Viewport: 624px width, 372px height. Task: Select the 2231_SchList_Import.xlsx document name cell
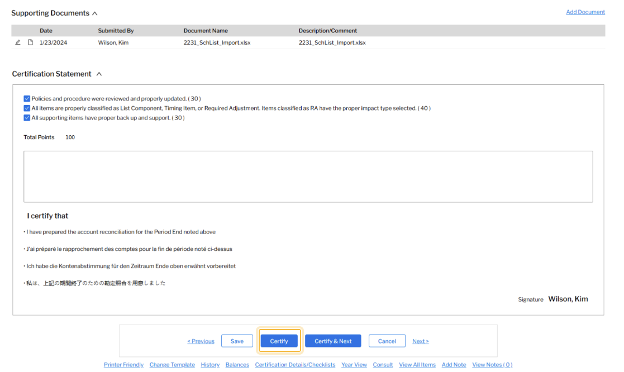(217, 43)
